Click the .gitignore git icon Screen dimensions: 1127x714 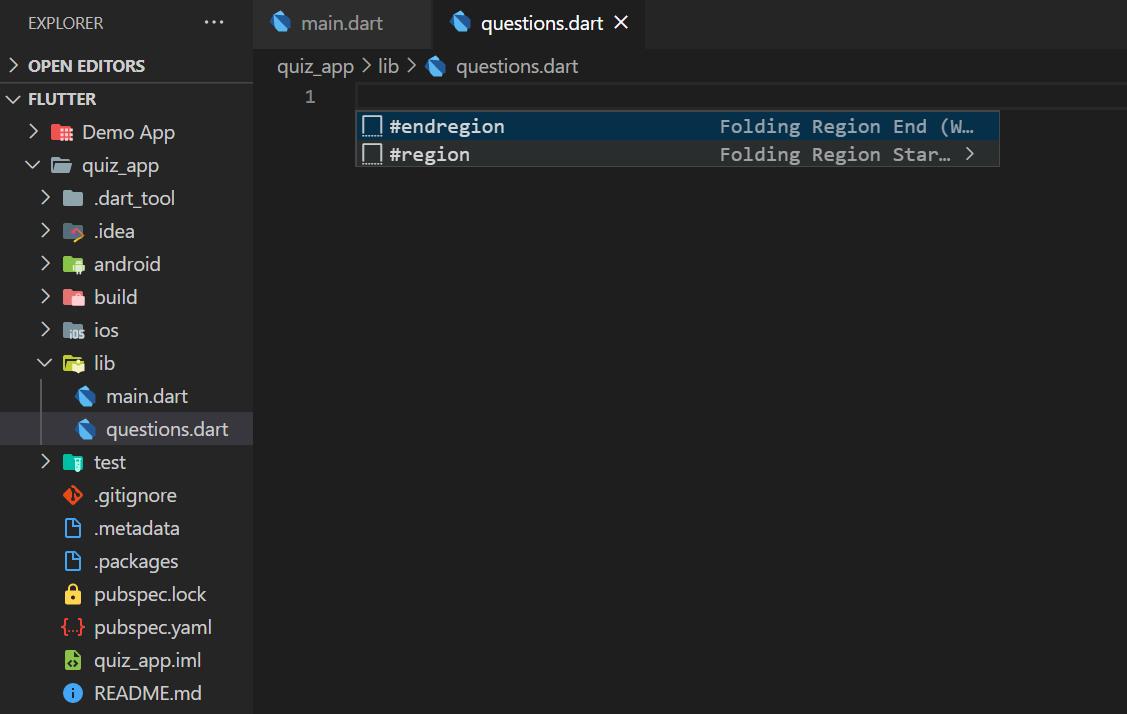tap(73, 496)
